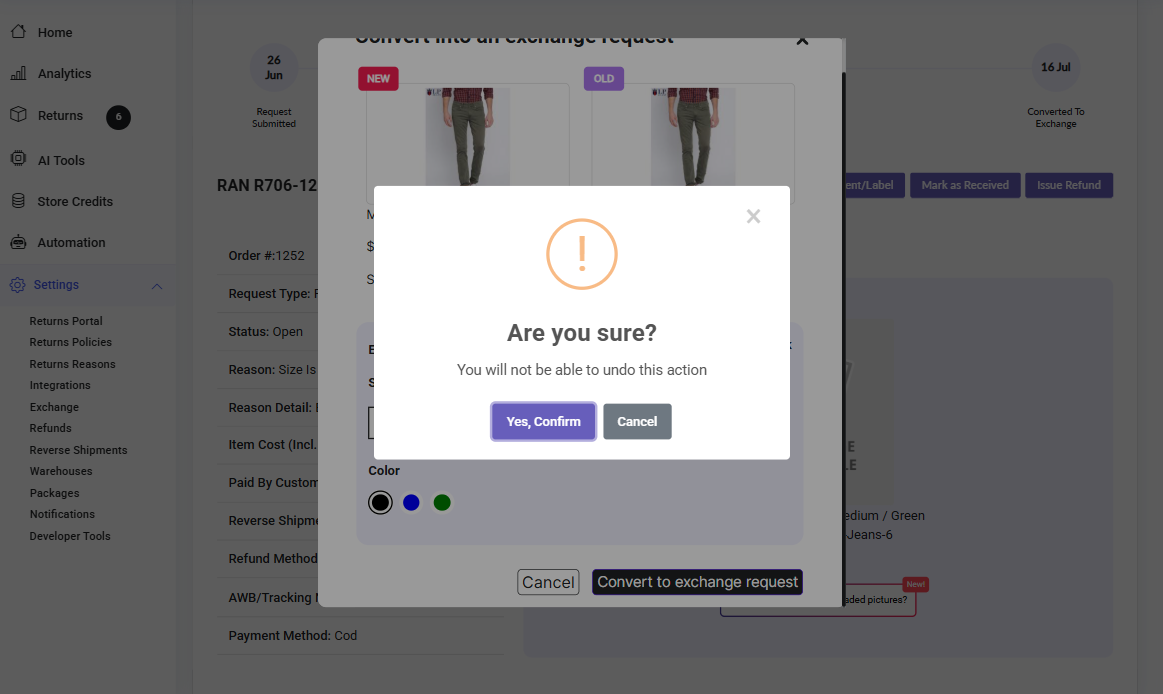Click Convert to exchange request button
The image size is (1163, 694).
(x=697, y=582)
